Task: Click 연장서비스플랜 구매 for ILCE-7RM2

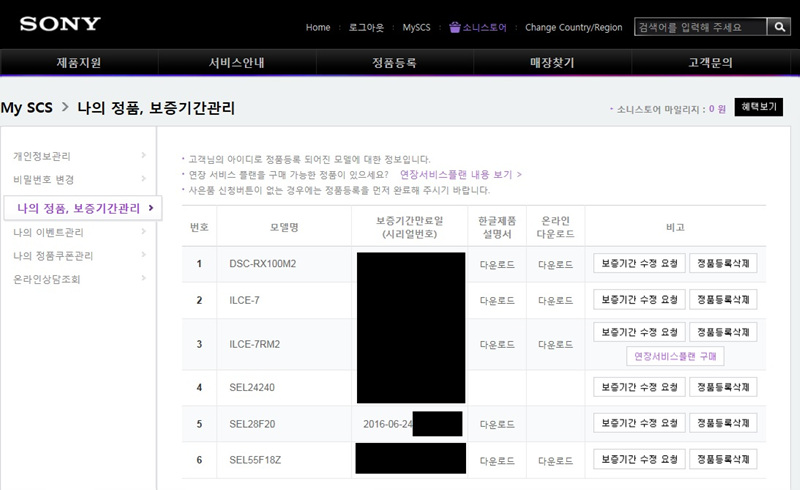Action: pos(675,355)
